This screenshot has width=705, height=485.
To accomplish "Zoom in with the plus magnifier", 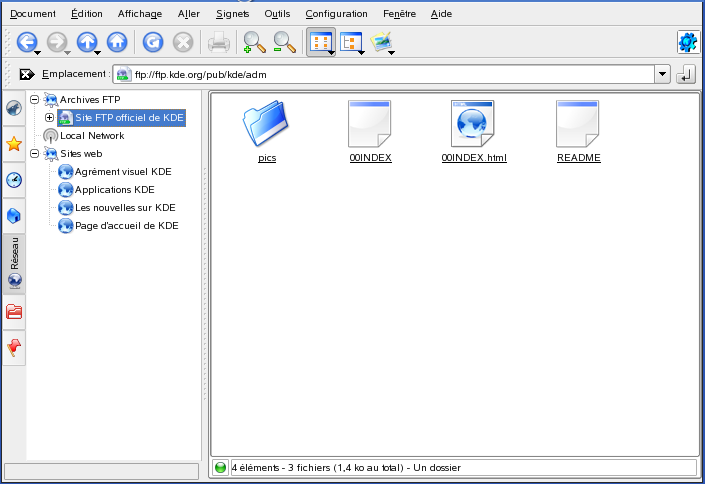I will coord(254,42).
